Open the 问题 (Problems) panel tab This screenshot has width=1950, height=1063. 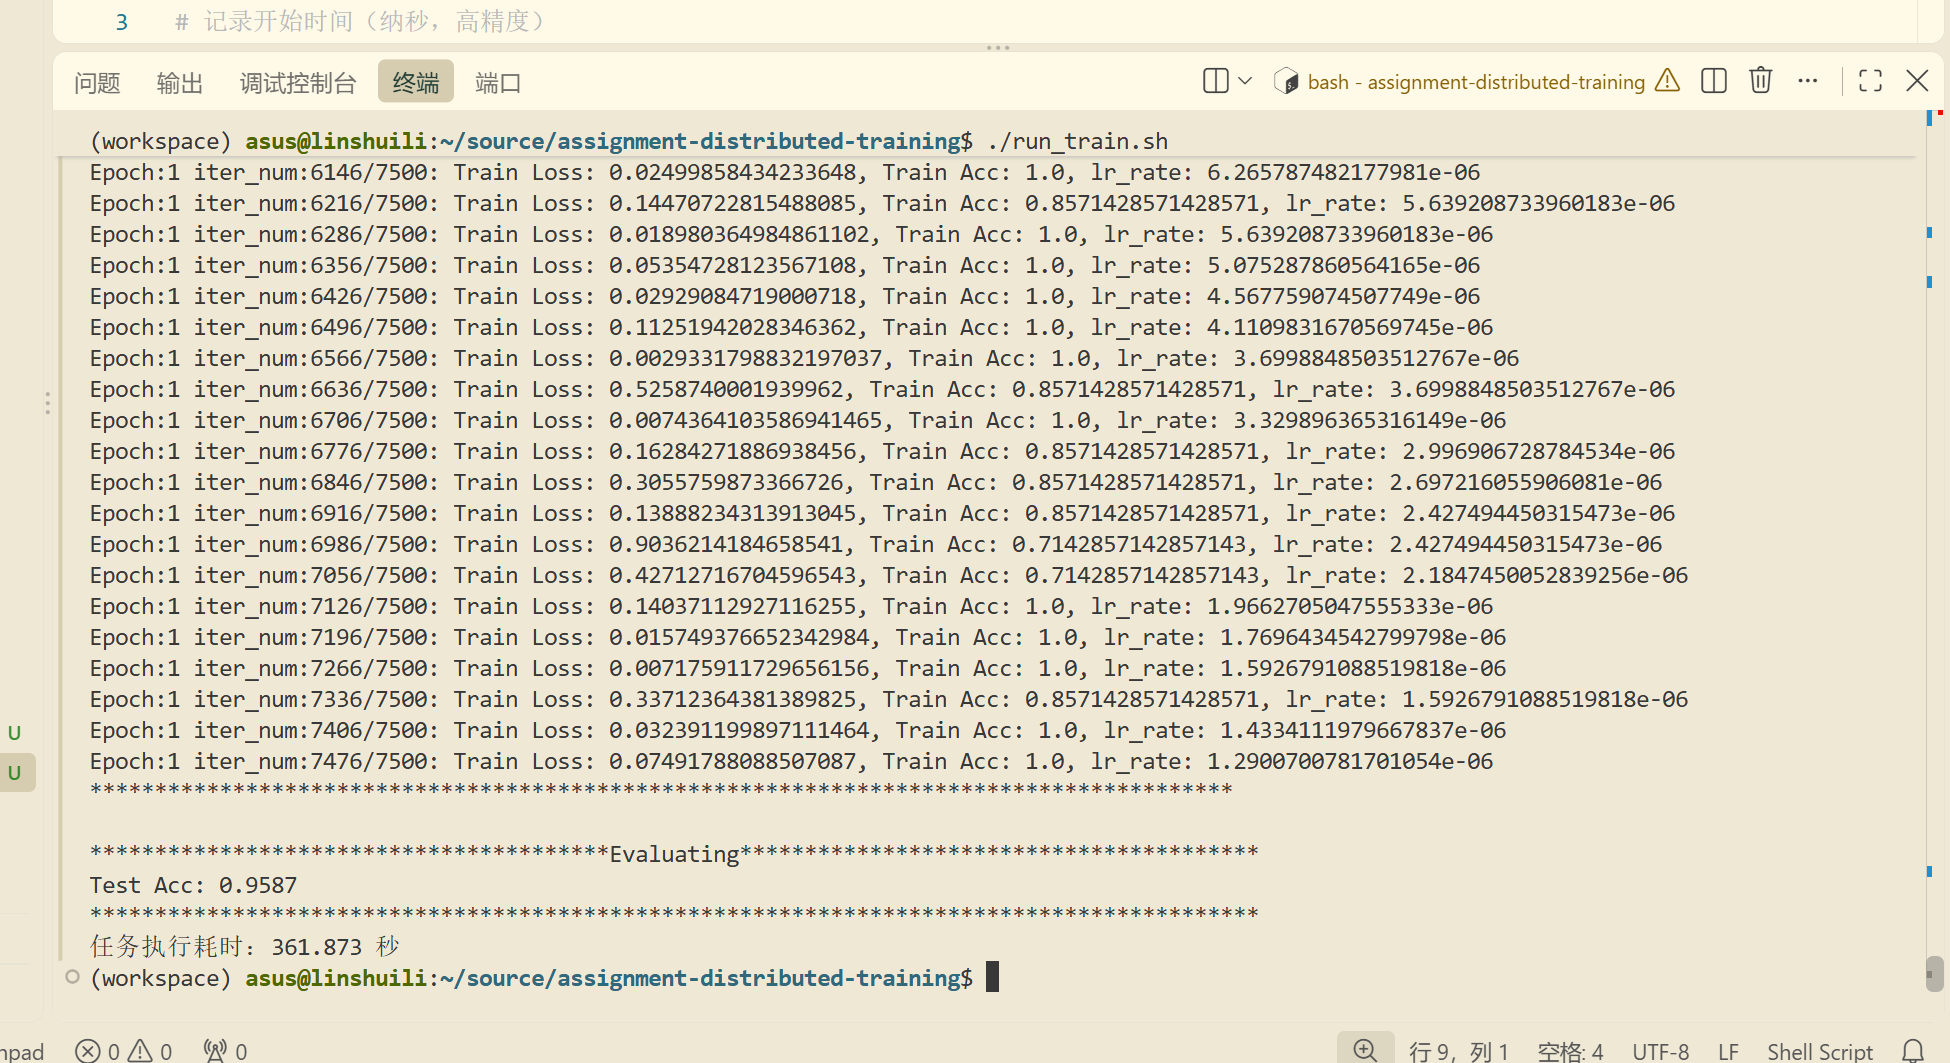pos(97,83)
